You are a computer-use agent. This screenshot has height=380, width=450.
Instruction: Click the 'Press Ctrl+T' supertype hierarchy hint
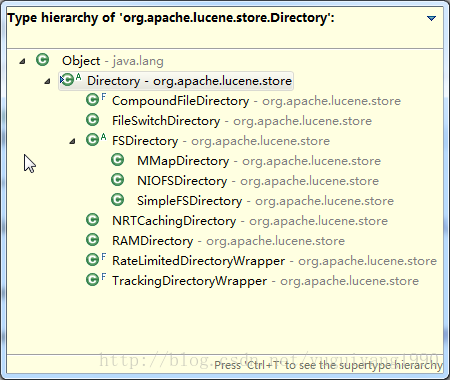click(x=328, y=365)
